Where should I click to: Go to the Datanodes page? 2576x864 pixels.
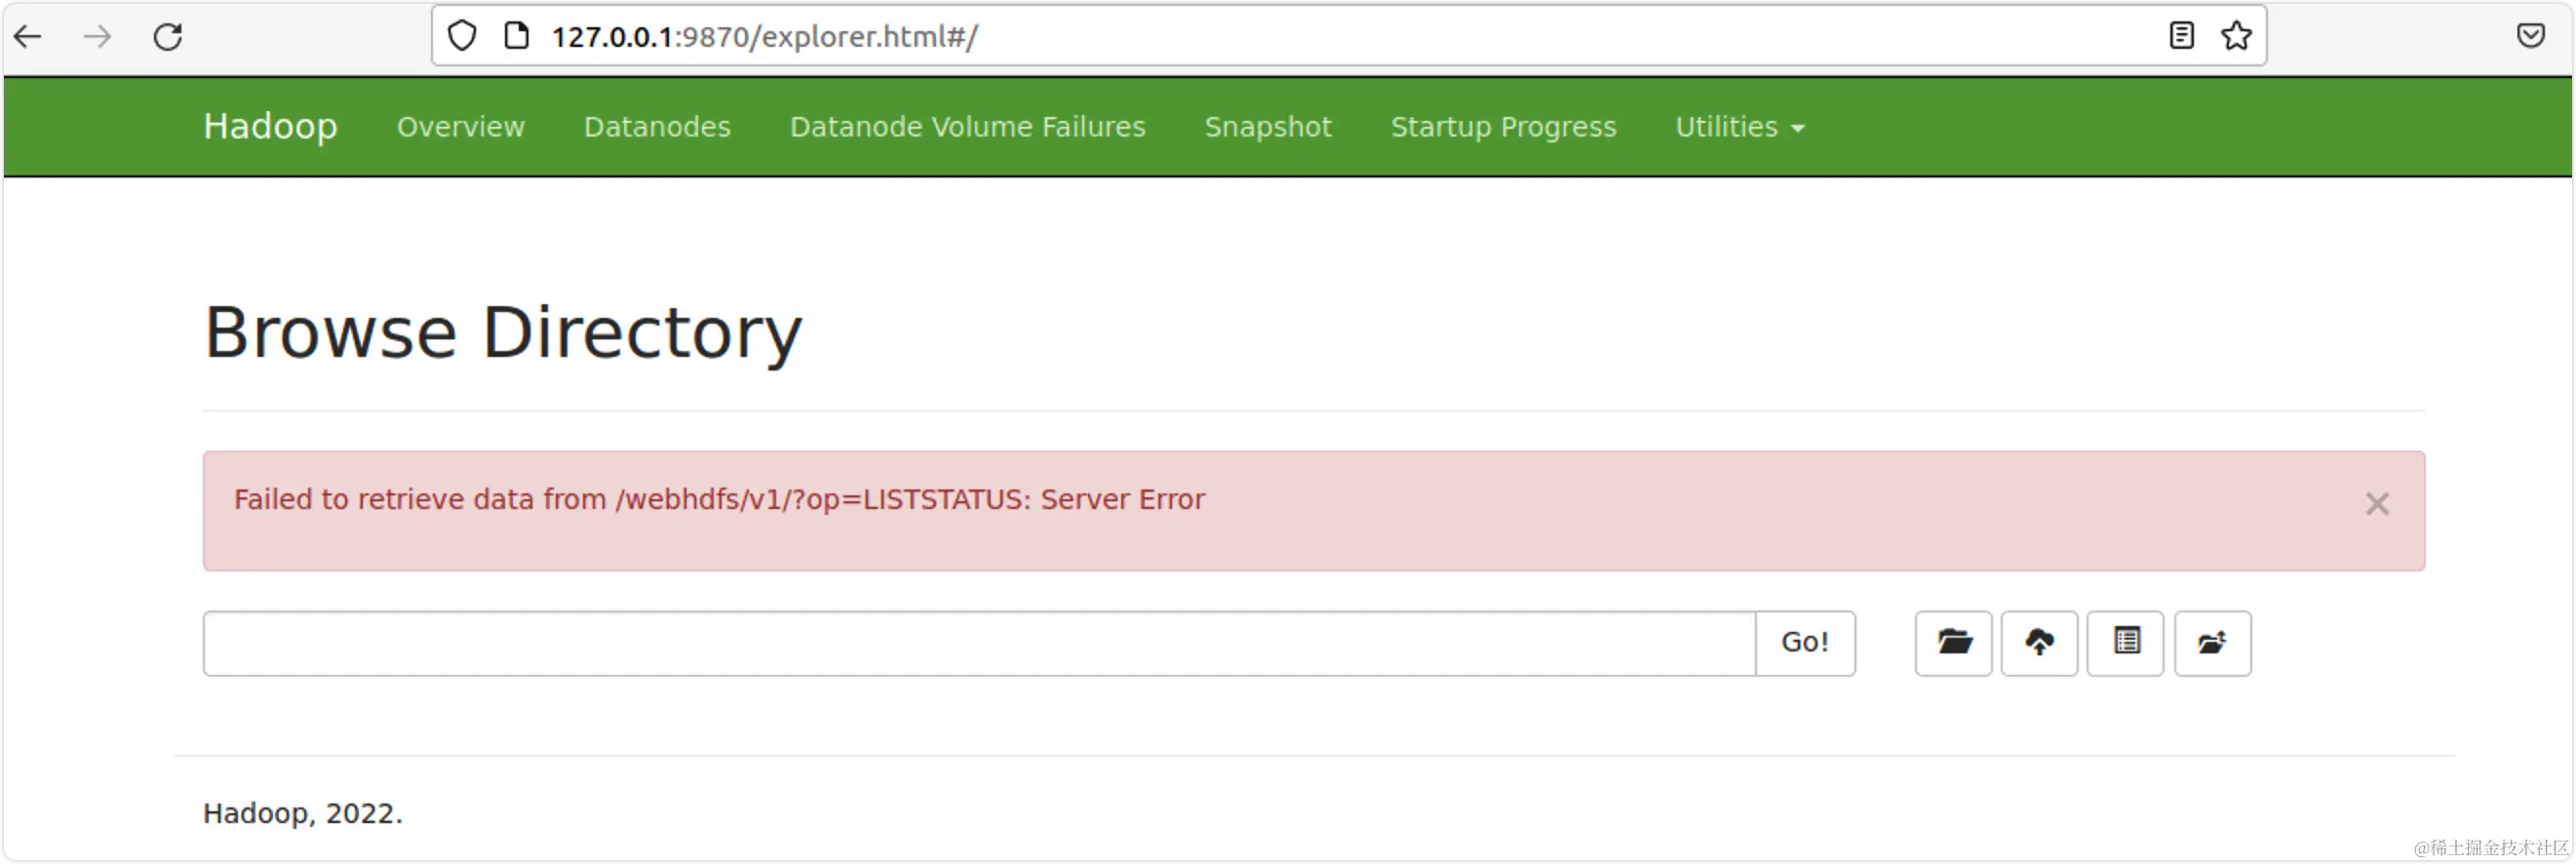657,127
